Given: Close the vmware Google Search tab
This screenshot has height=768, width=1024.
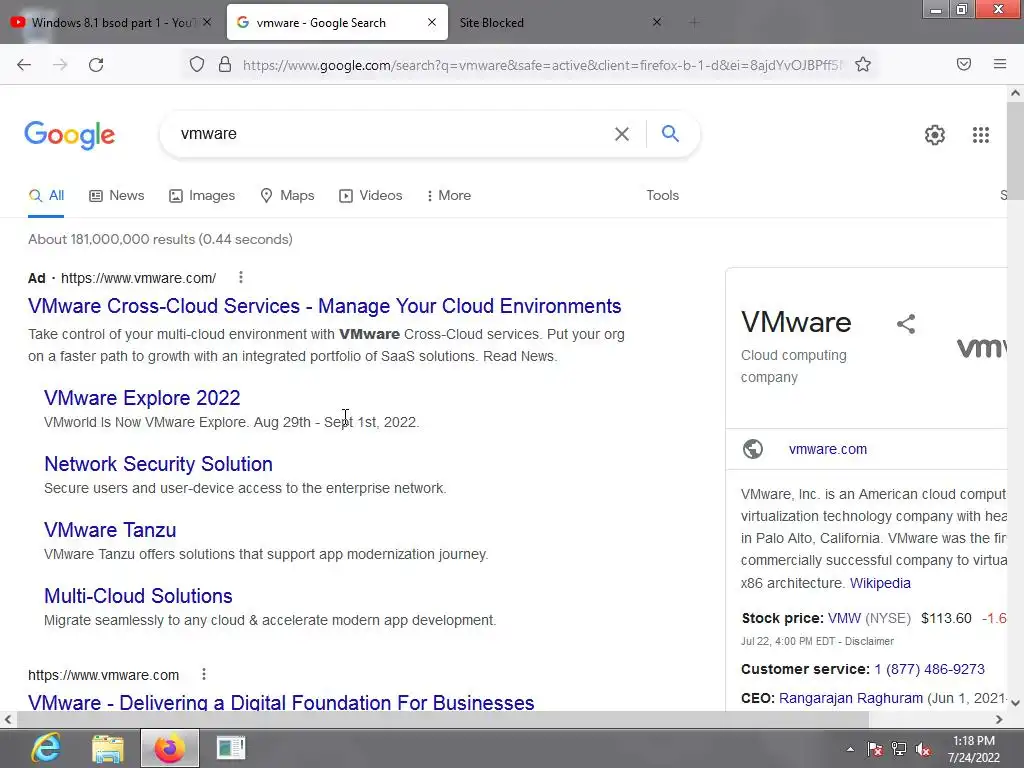Looking at the screenshot, I should [x=432, y=22].
